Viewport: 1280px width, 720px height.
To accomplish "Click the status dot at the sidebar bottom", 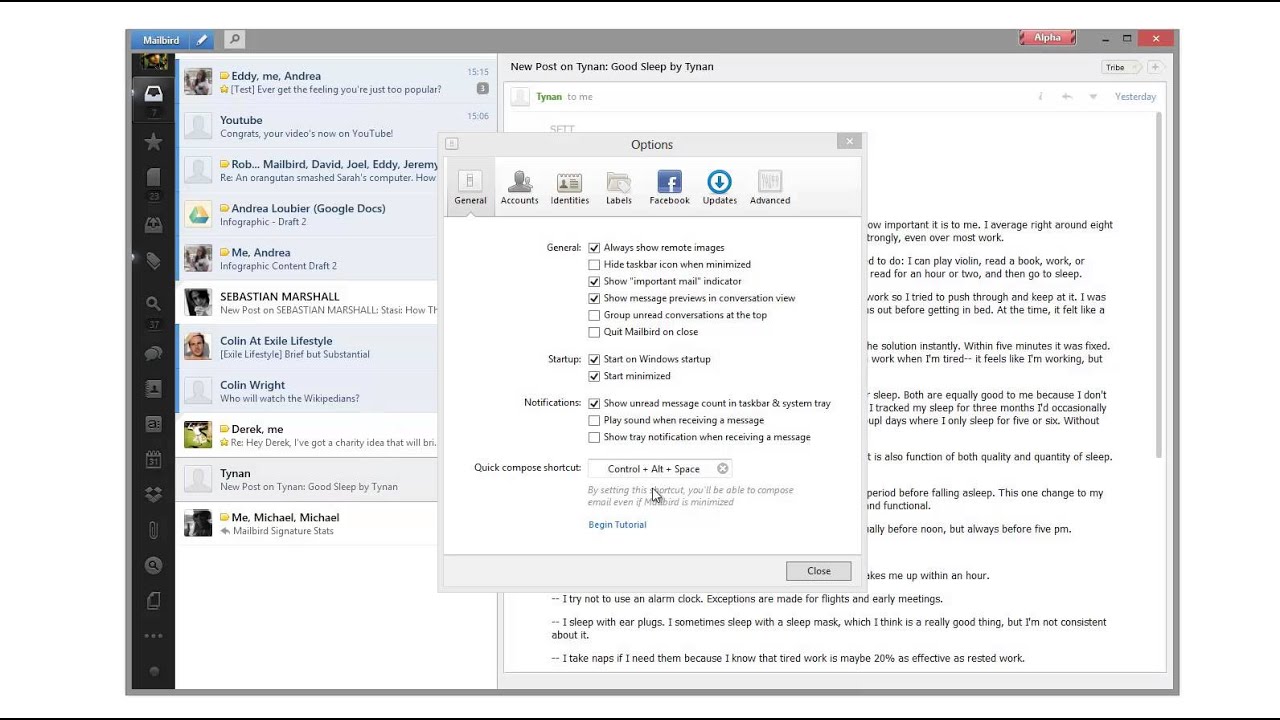I will coord(153,672).
